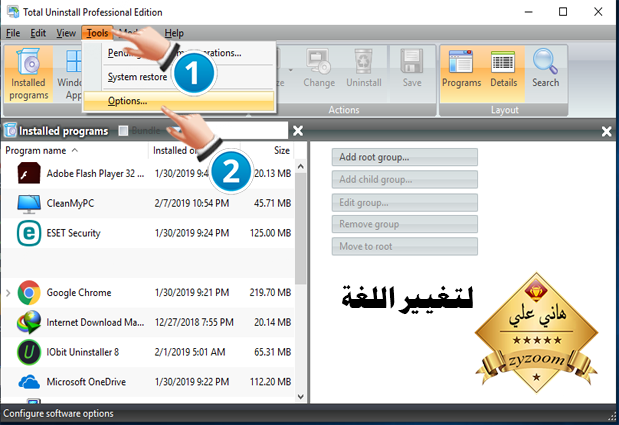The image size is (619, 425).
Task: Toggle the Bundle checkbox
Action: (x=124, y=131)
